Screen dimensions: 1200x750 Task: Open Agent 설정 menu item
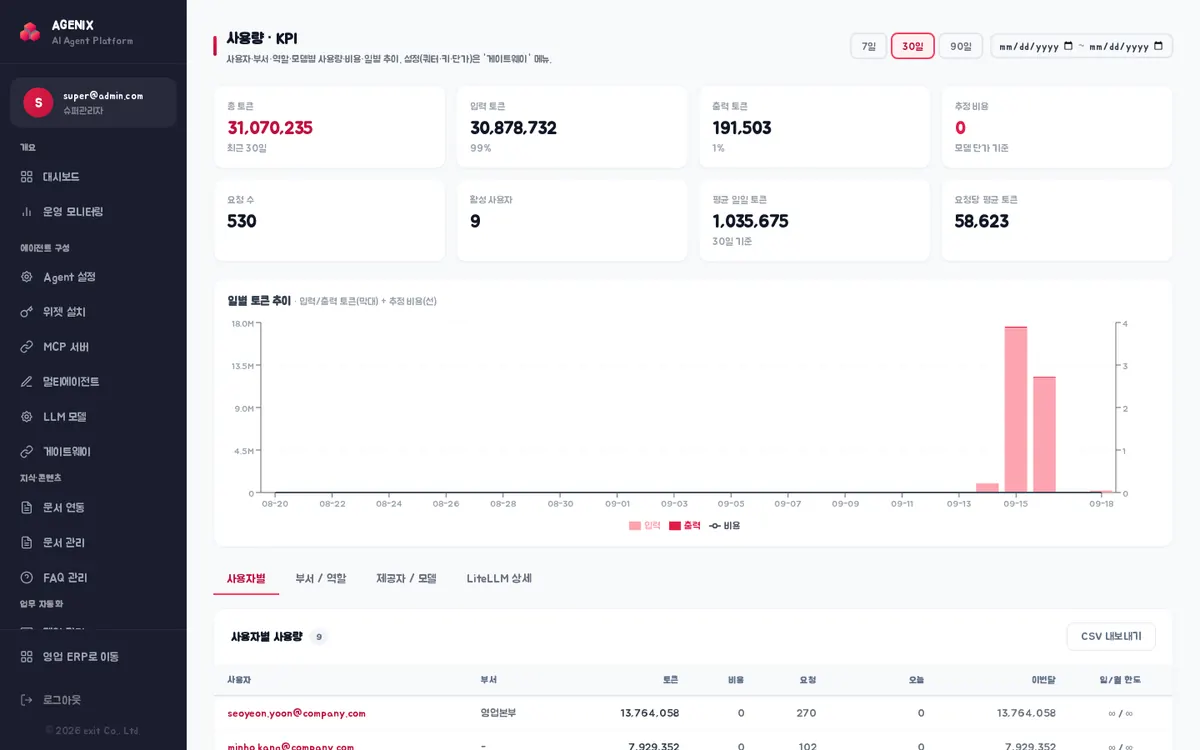point(93,277)
